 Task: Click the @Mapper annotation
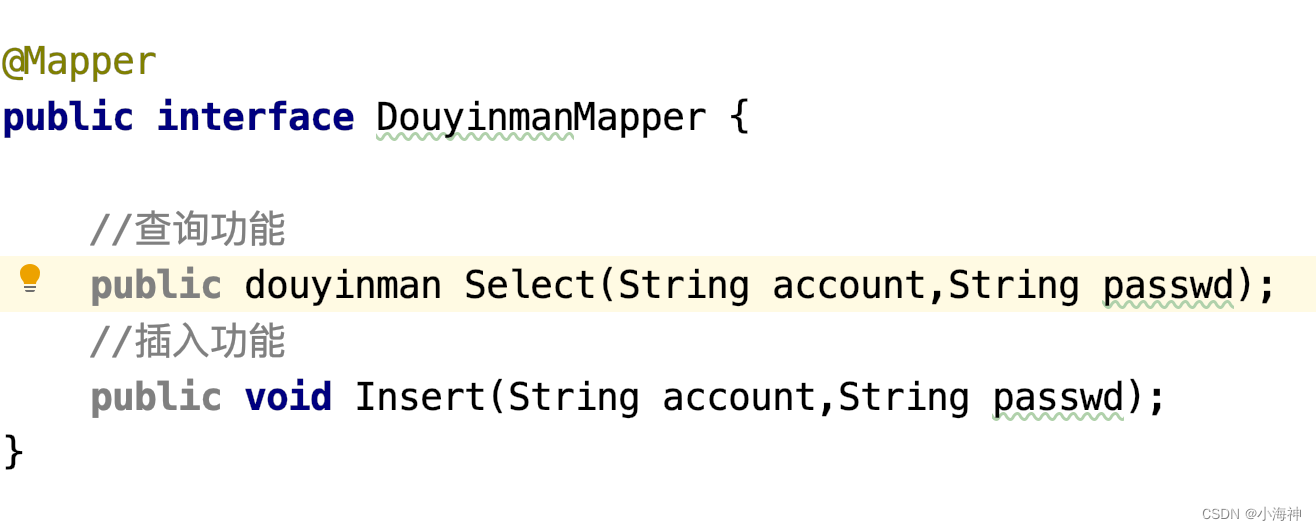79,62
